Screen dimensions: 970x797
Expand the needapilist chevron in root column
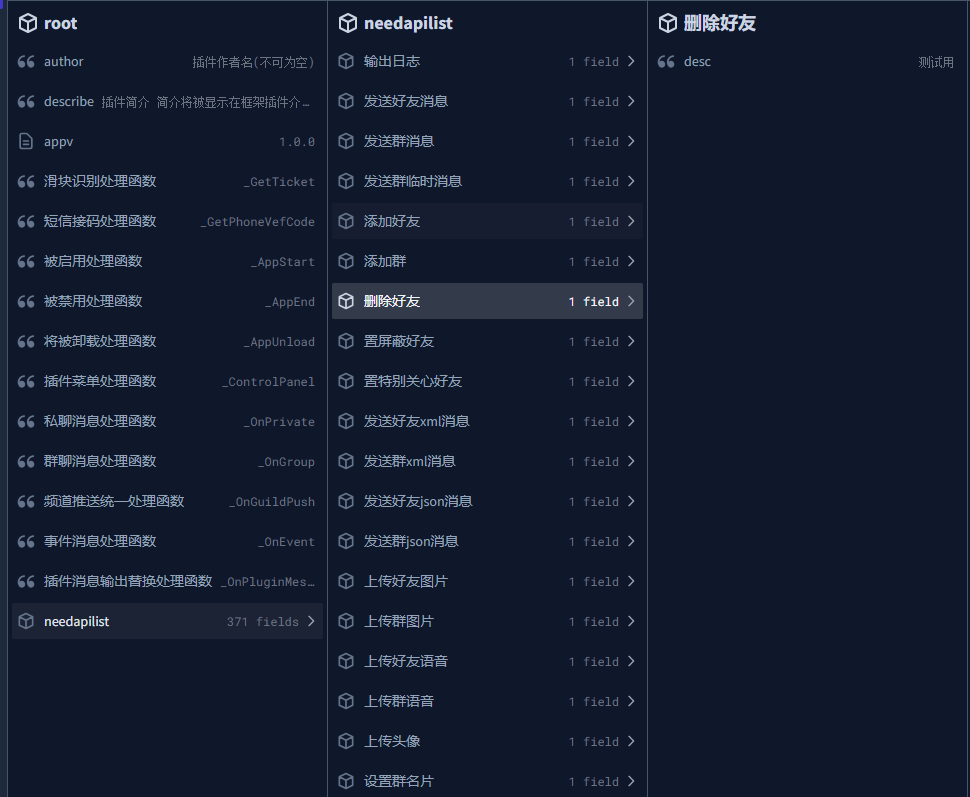tap(311, 622)
